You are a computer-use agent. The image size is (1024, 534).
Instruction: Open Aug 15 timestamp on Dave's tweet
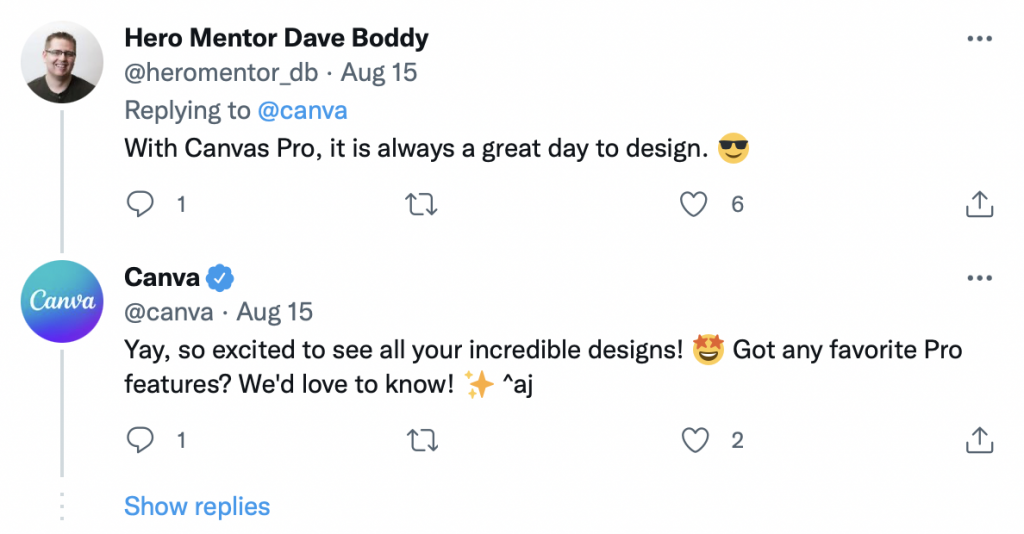379,73
